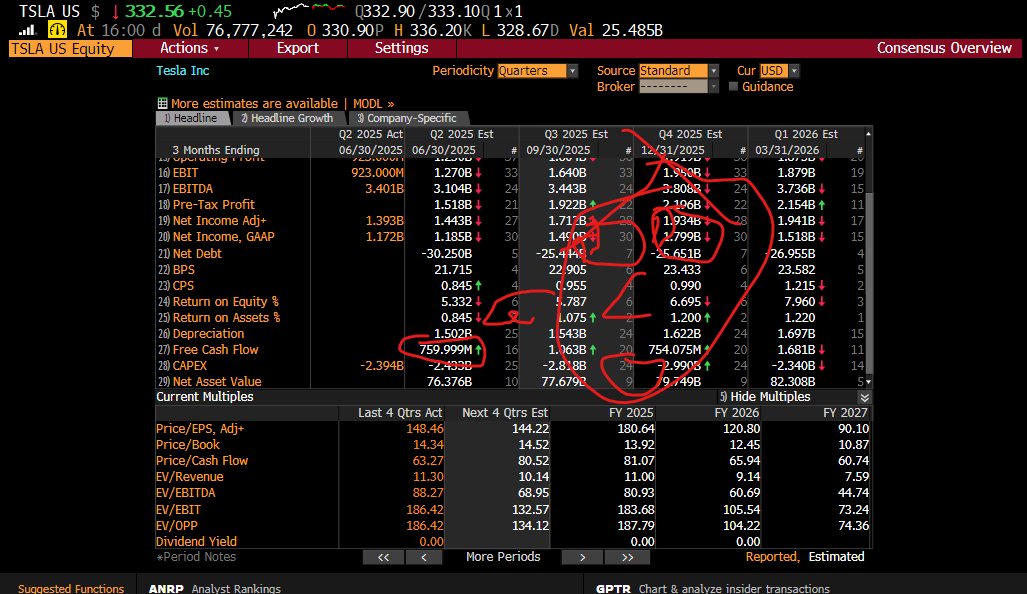
Task: Open More estimates are available MODL link
Action: tap(282, 103)
